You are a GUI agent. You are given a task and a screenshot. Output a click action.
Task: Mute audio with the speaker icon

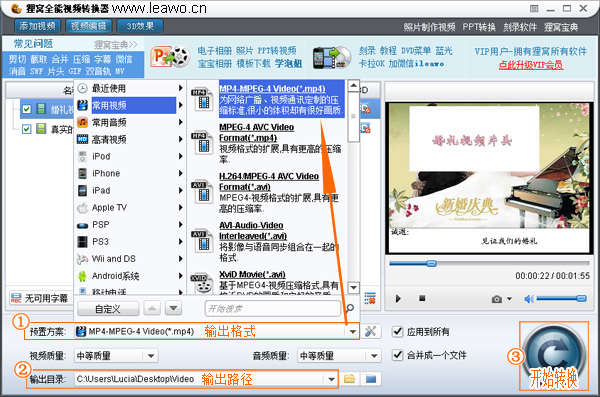pyautogui.click(x=529, y=299)
